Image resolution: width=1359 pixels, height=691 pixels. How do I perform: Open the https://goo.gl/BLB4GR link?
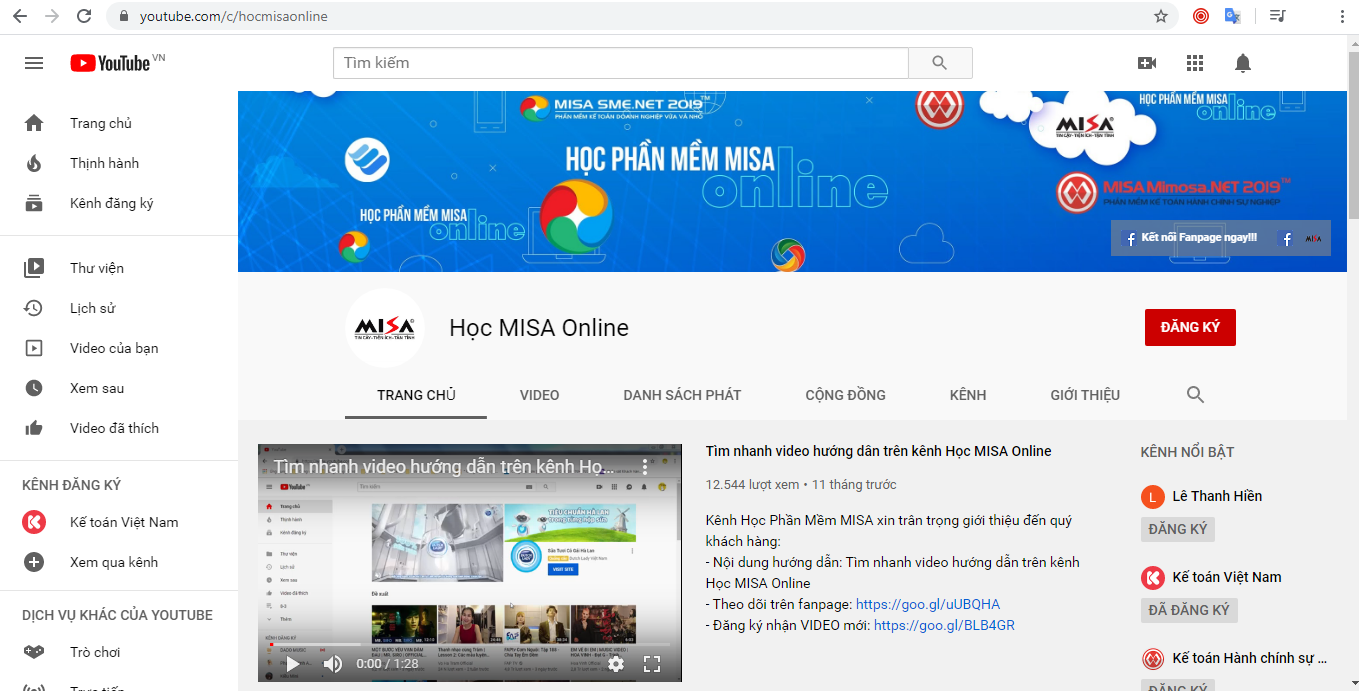point(944,625)
